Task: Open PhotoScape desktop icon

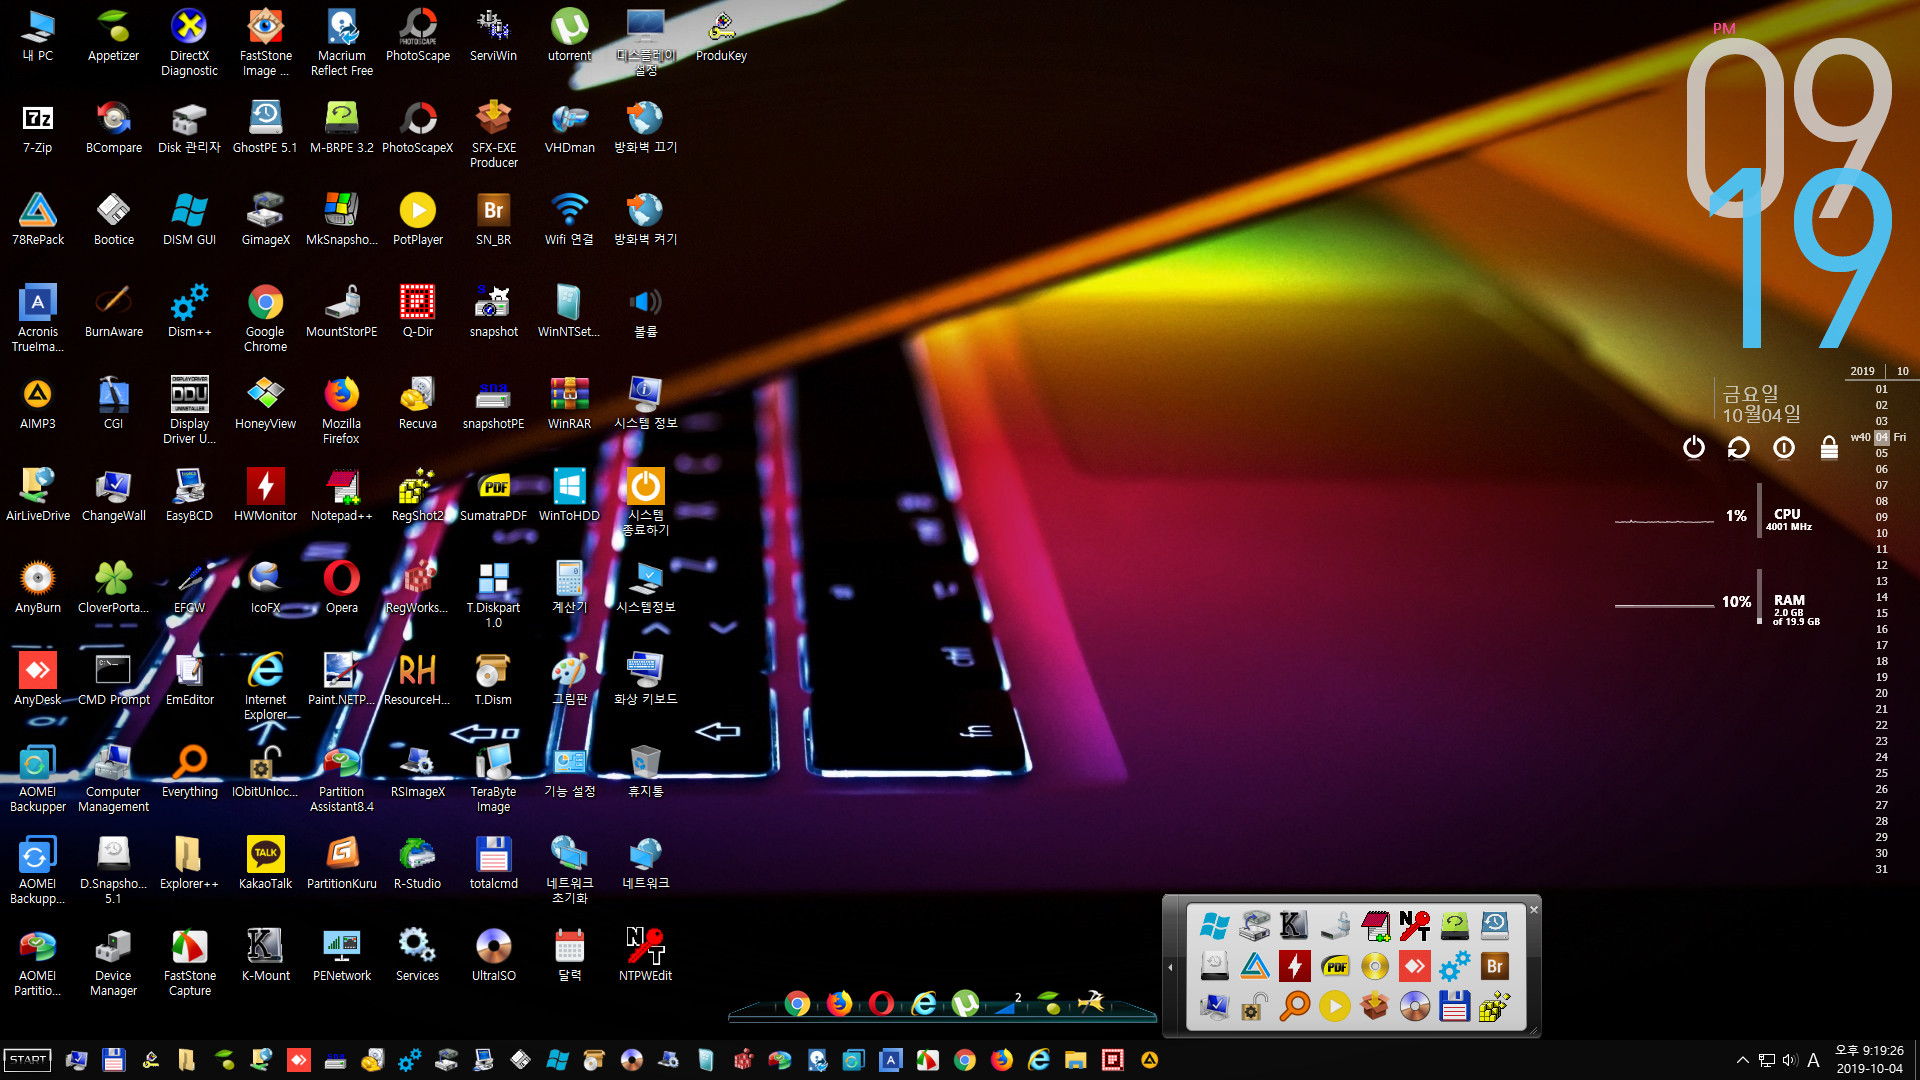Action: coord(417,36)
